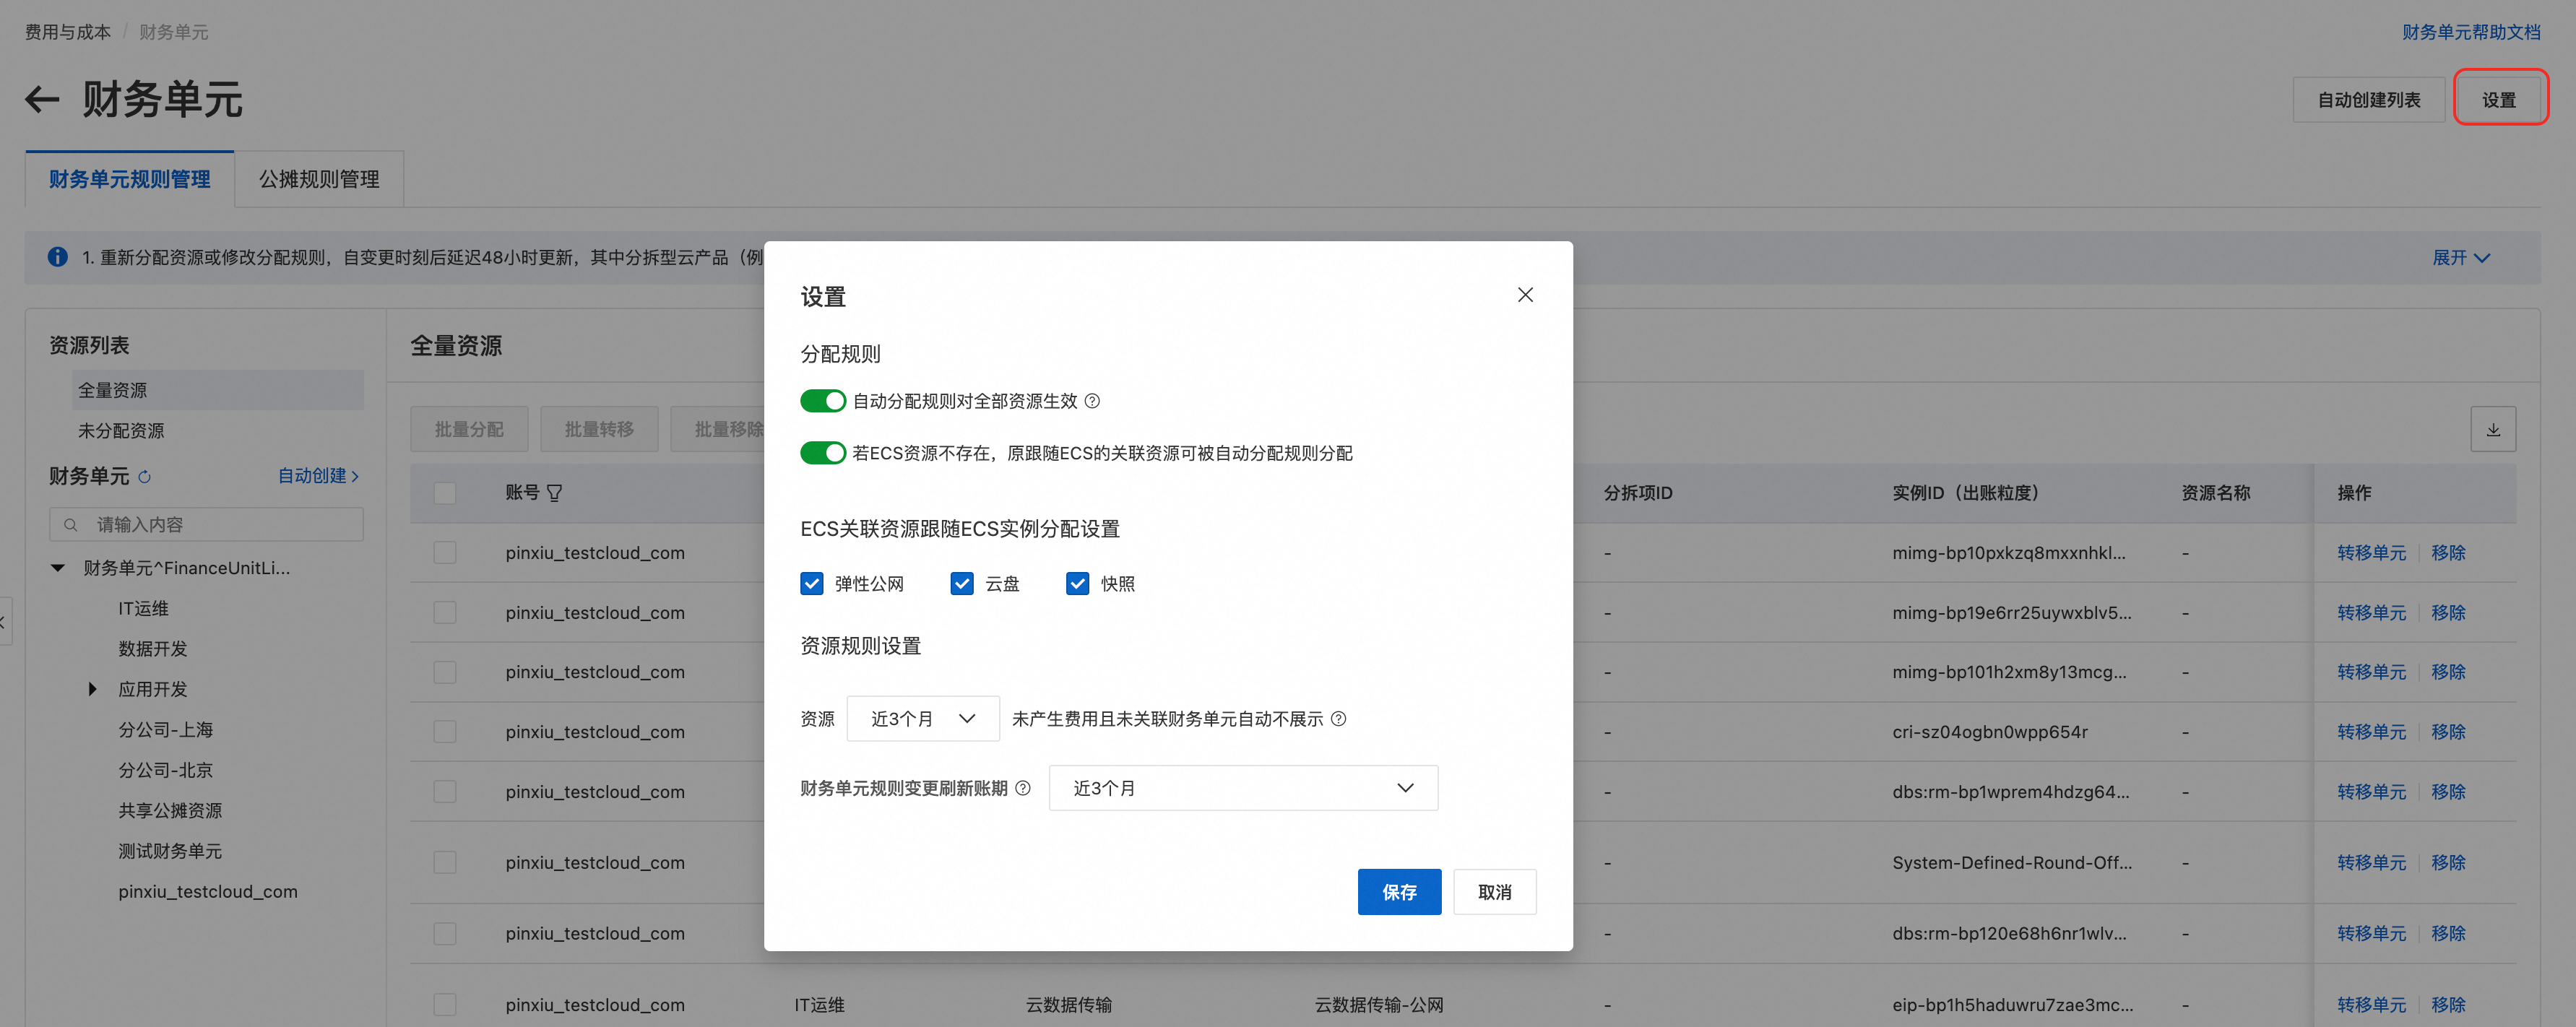
Task: Expand the 应用开发 tree node
Action: [92, 689]
